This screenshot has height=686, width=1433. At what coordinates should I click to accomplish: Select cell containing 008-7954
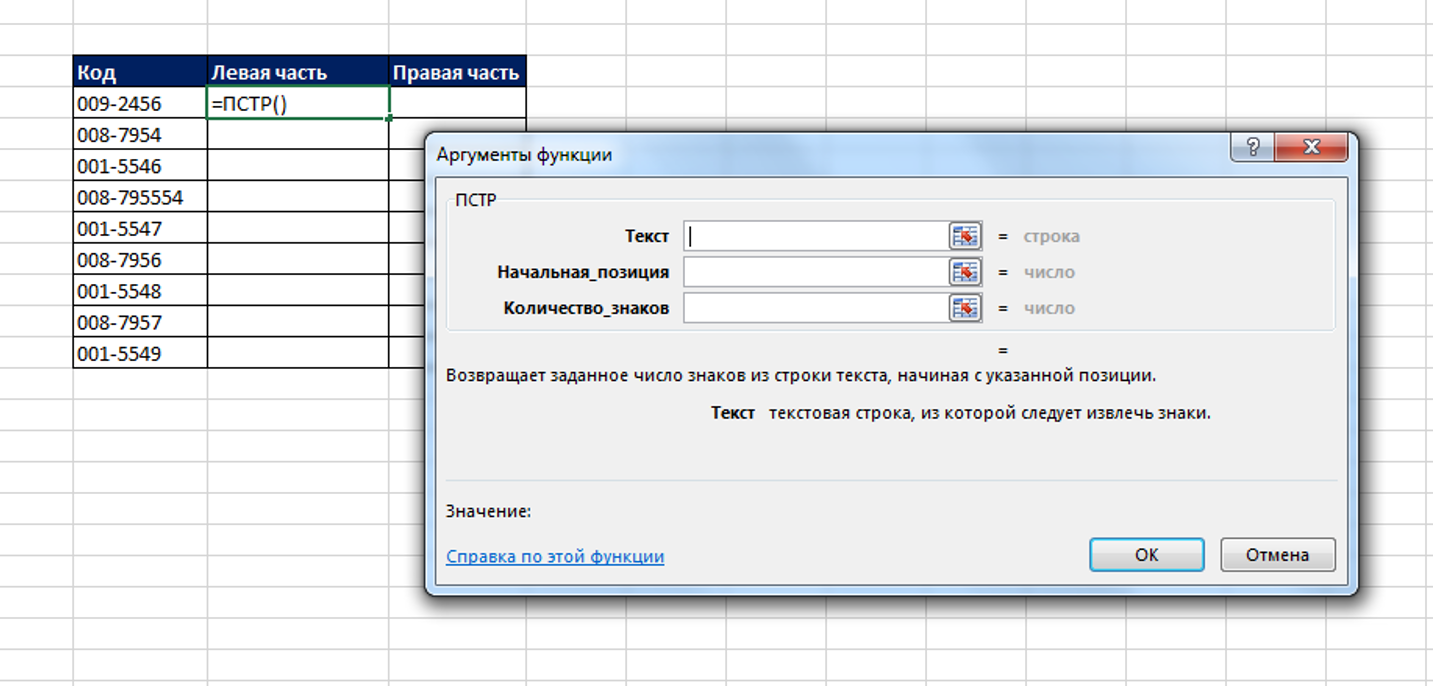tap(140, 135)
